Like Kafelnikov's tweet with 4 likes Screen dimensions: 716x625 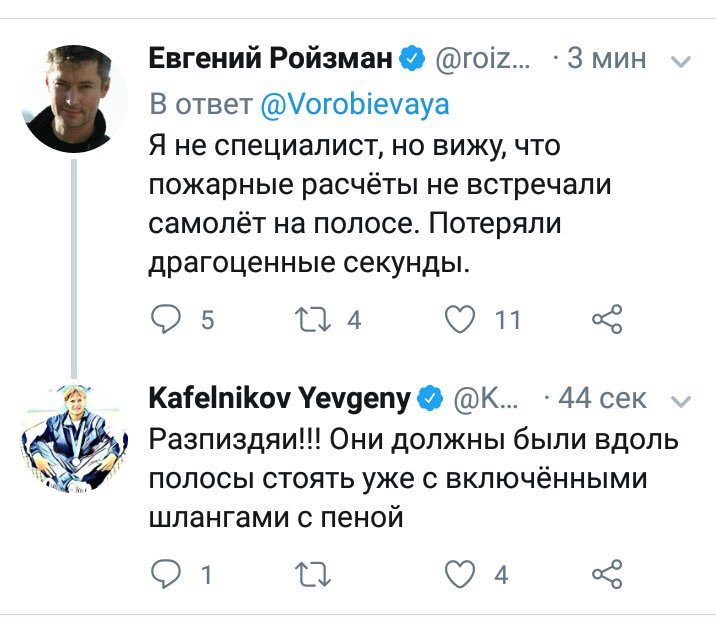pyautogui.click(x=460, y=574)
